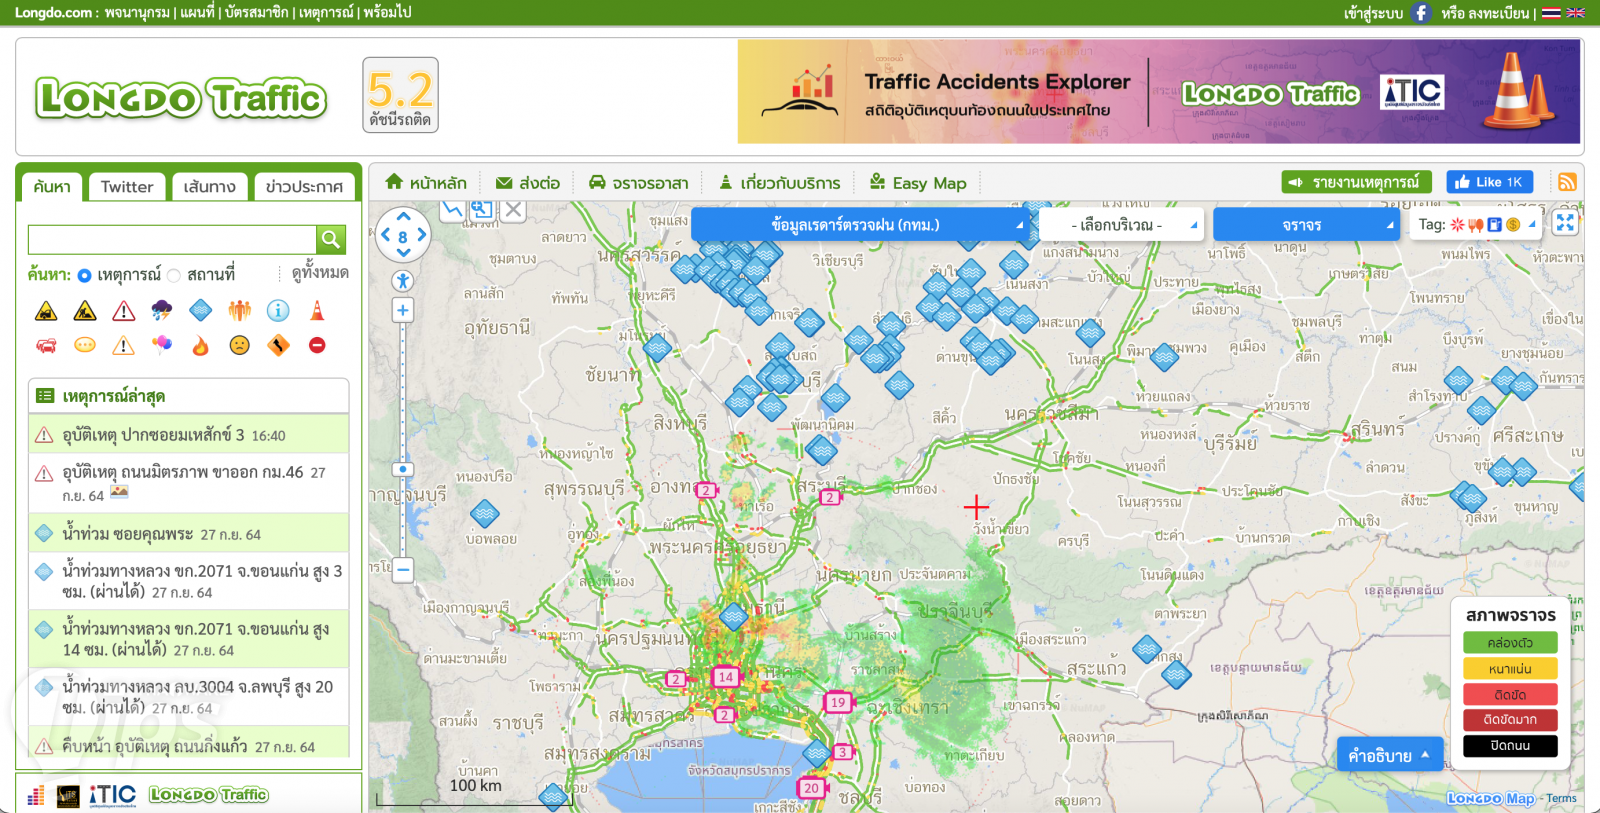This screenshot has width=1600, height=813.
Task: Open the ค้นหา search tab
Action: pos(52,187)
